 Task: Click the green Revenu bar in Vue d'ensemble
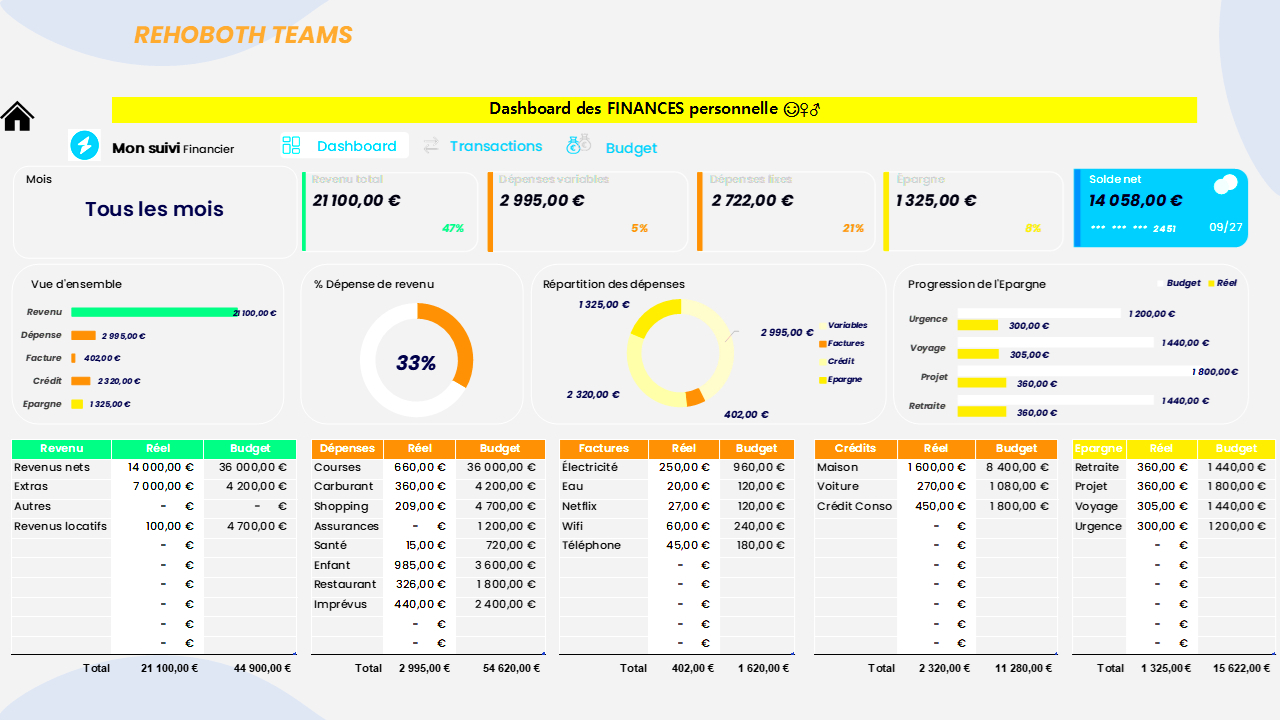pyautogui.click(x=154, y=313)
